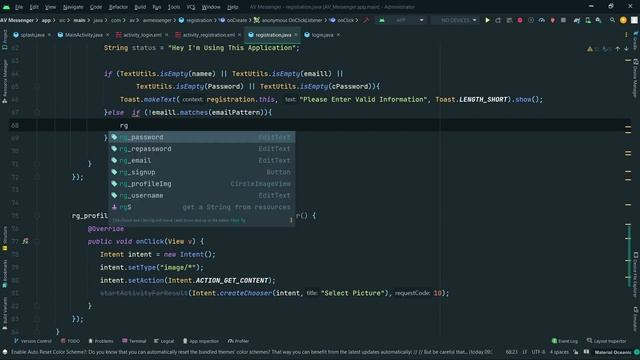Click the Profile app gauge icon
Image resolution: width=640 pixels, height=360 pixels.
(x=542, y=20)
